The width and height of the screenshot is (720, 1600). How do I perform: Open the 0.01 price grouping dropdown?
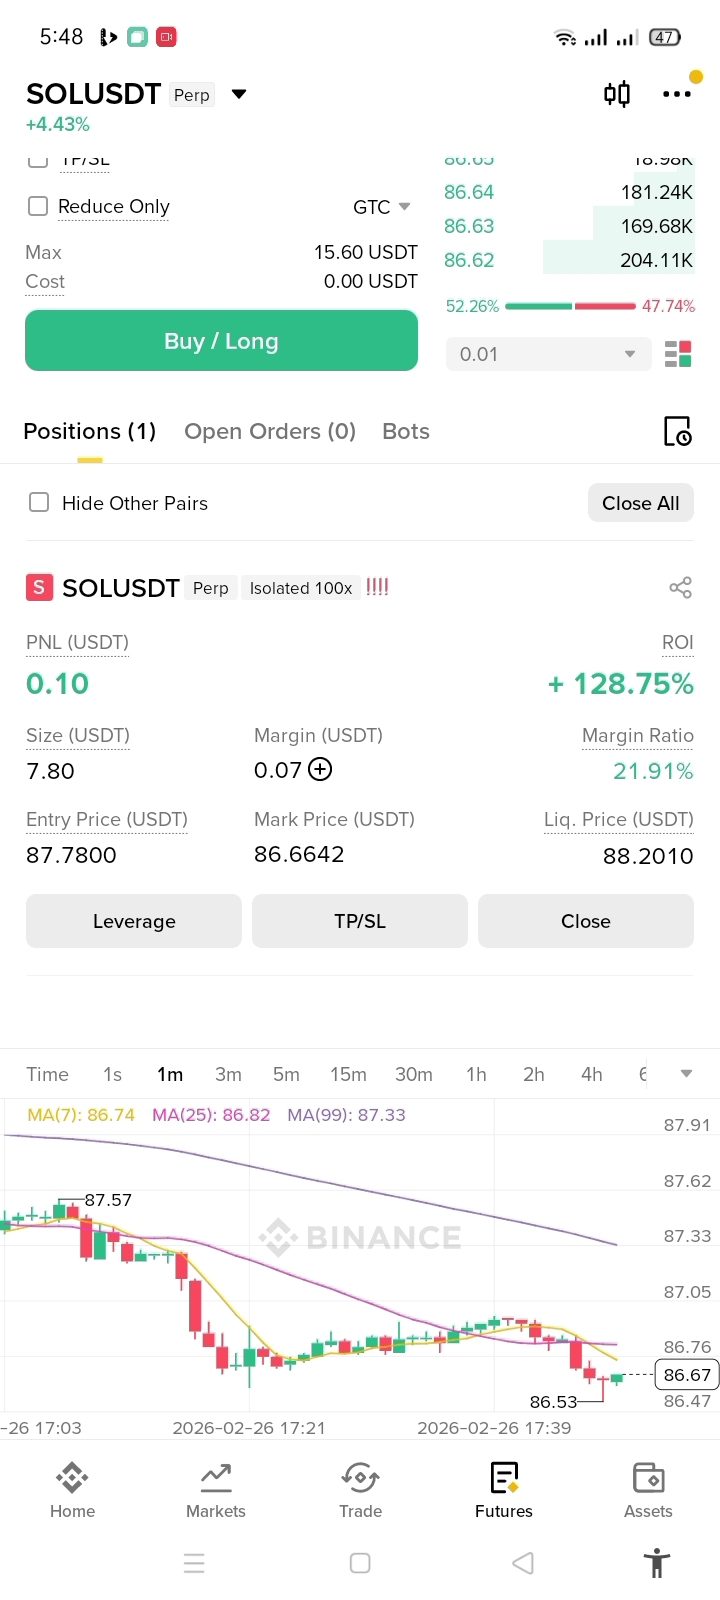tap(546, 354)
